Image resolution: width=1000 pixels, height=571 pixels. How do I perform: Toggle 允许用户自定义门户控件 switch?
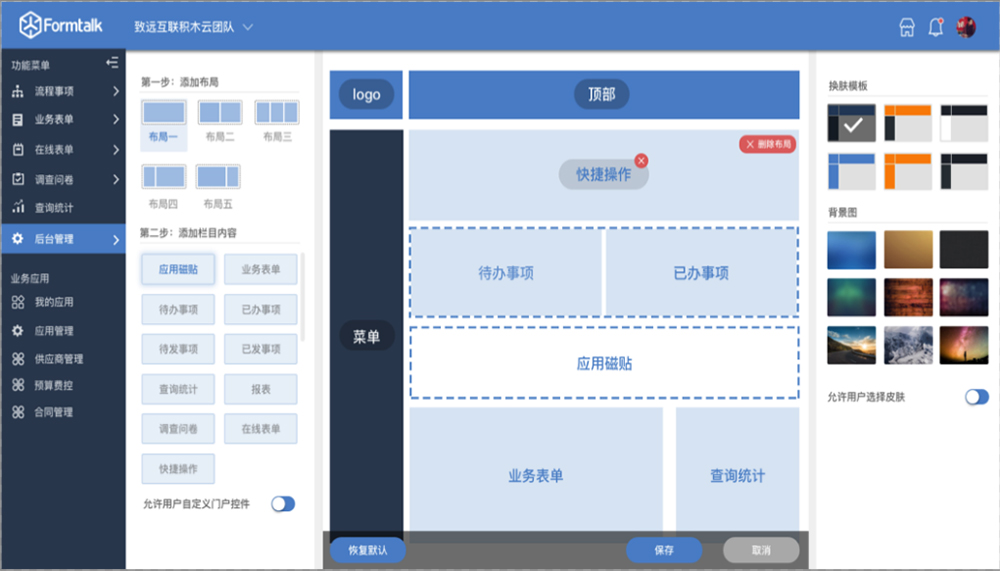coord(283,504)
